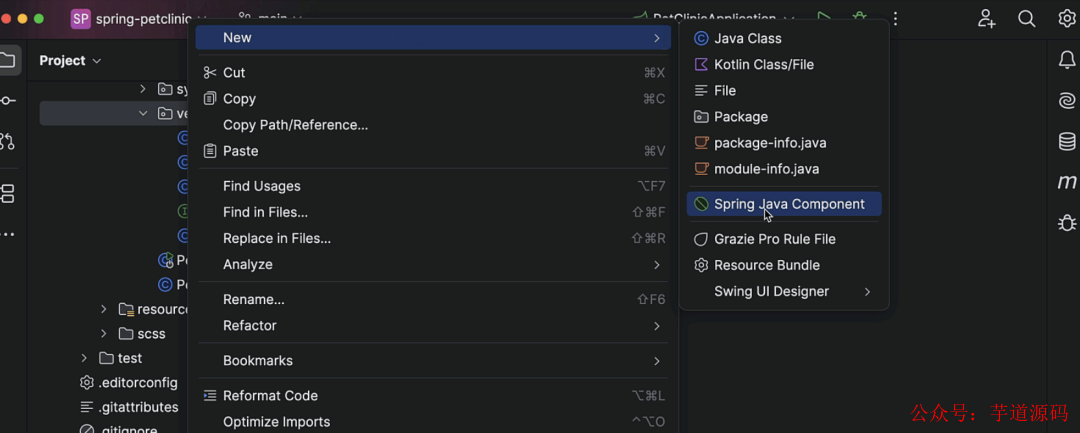Screen dimensions: 1080x433
Task: Click the Paste clipboard icon
Action: [x=210, y=151]
